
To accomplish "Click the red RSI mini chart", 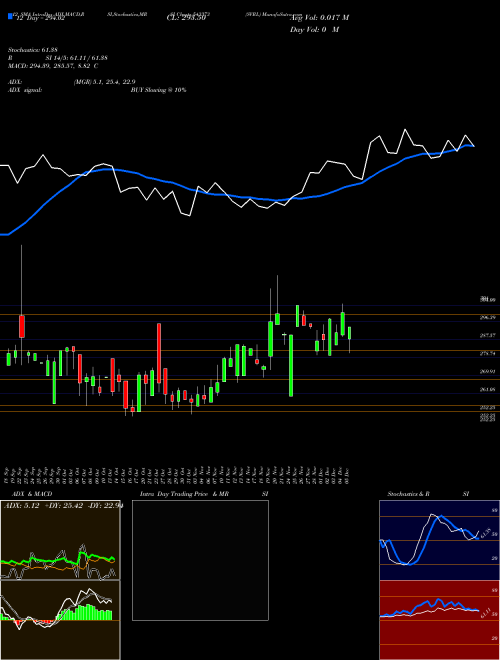I will coord(439,620).
